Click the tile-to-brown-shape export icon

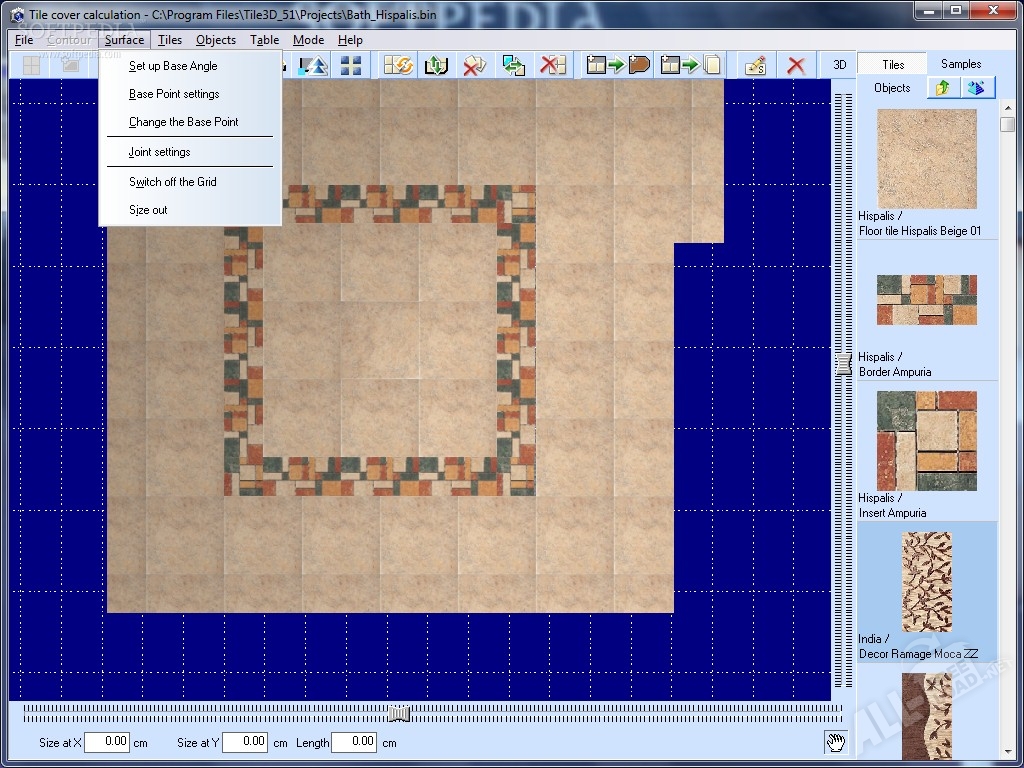(619, 66)
